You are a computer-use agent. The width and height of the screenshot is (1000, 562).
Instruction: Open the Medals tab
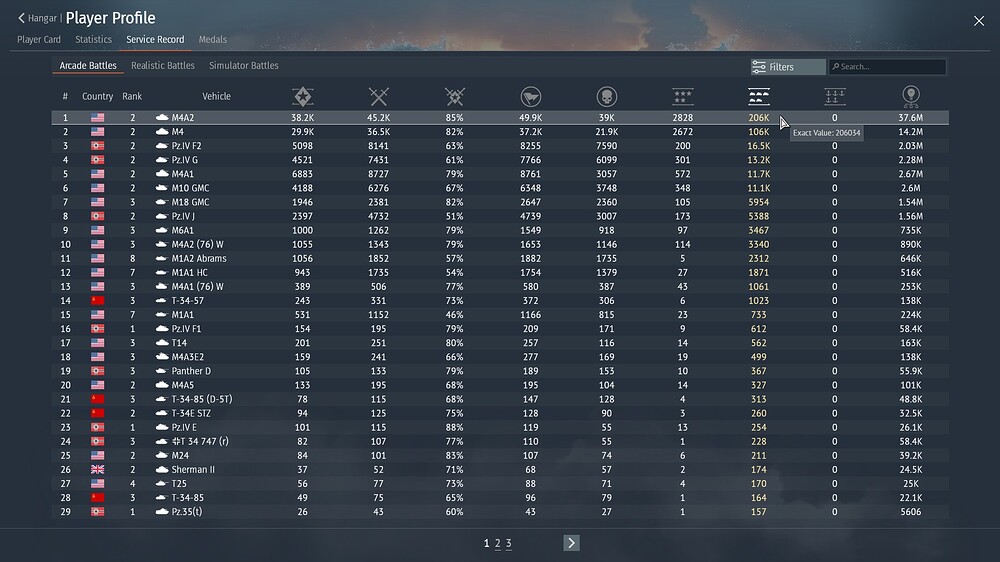[212, 40]
